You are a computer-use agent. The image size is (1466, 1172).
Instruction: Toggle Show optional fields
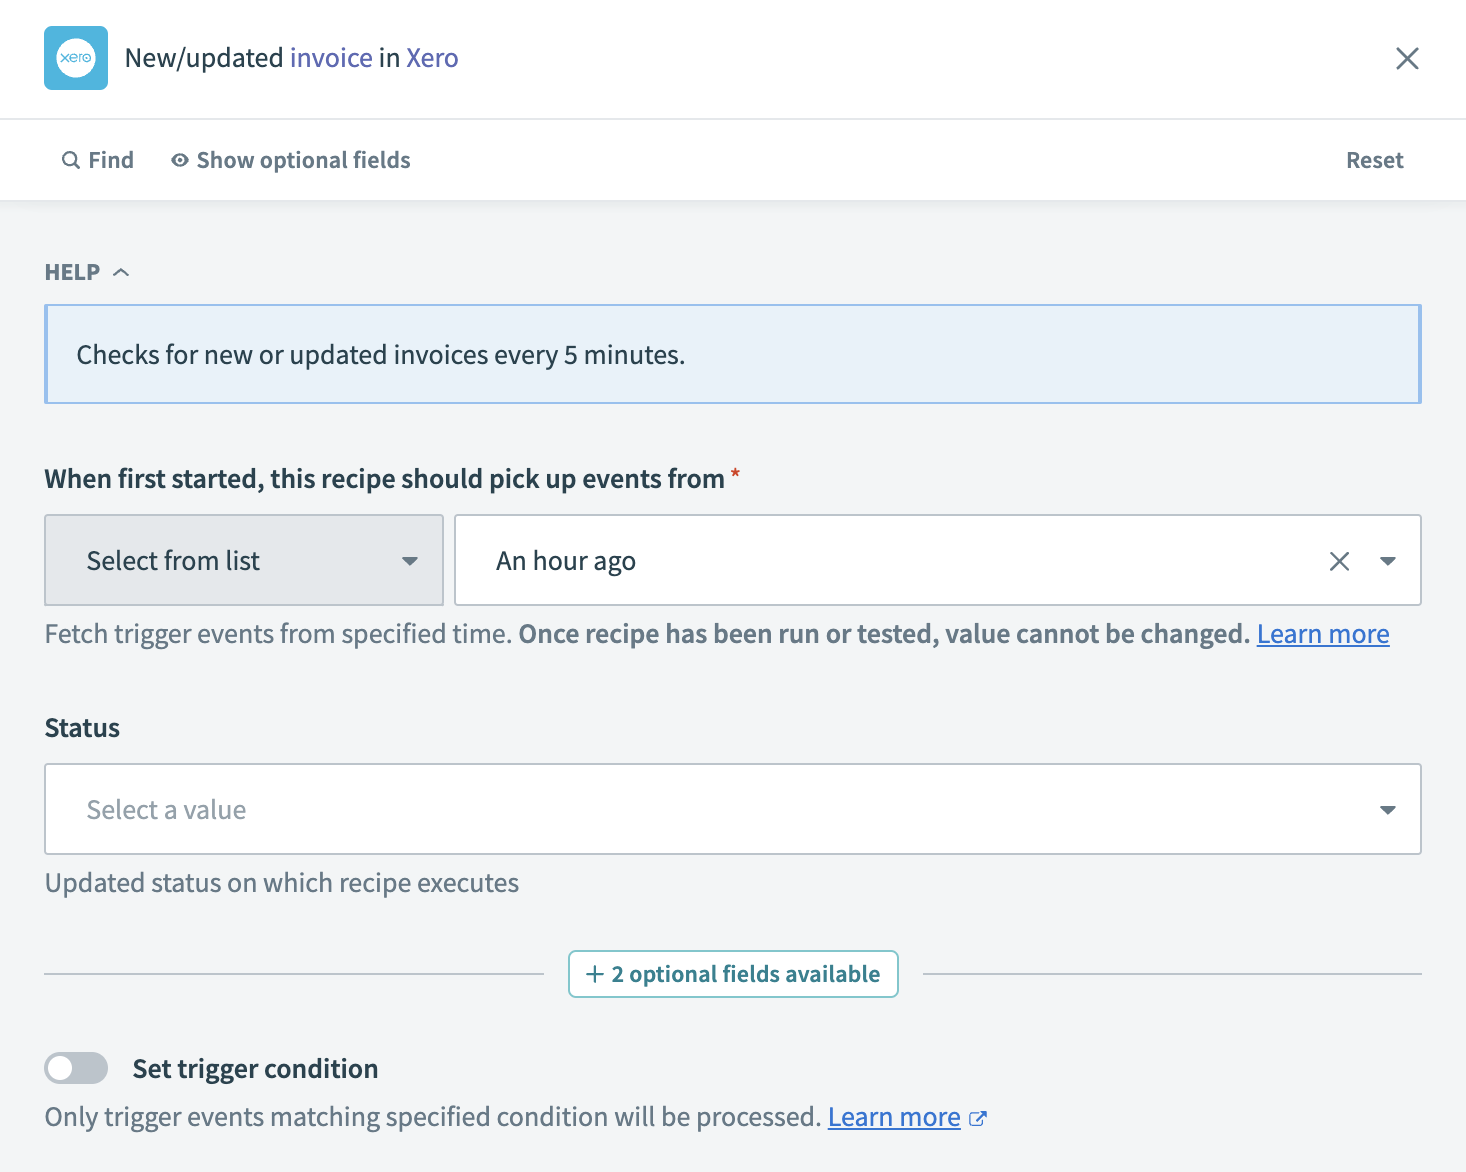pos(302,160)
